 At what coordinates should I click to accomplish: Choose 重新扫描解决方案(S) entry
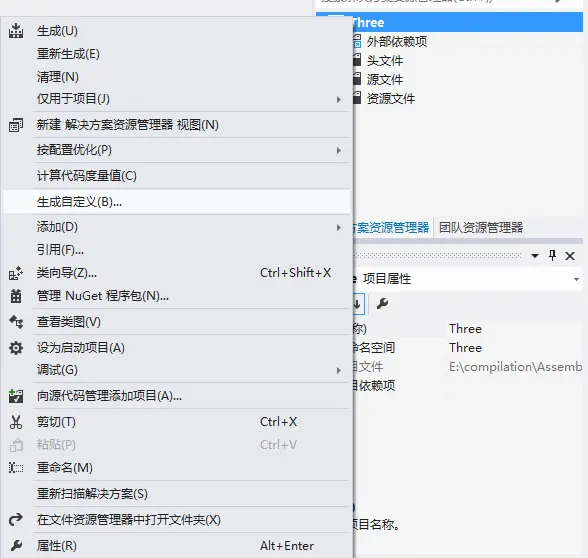(176, 494)
